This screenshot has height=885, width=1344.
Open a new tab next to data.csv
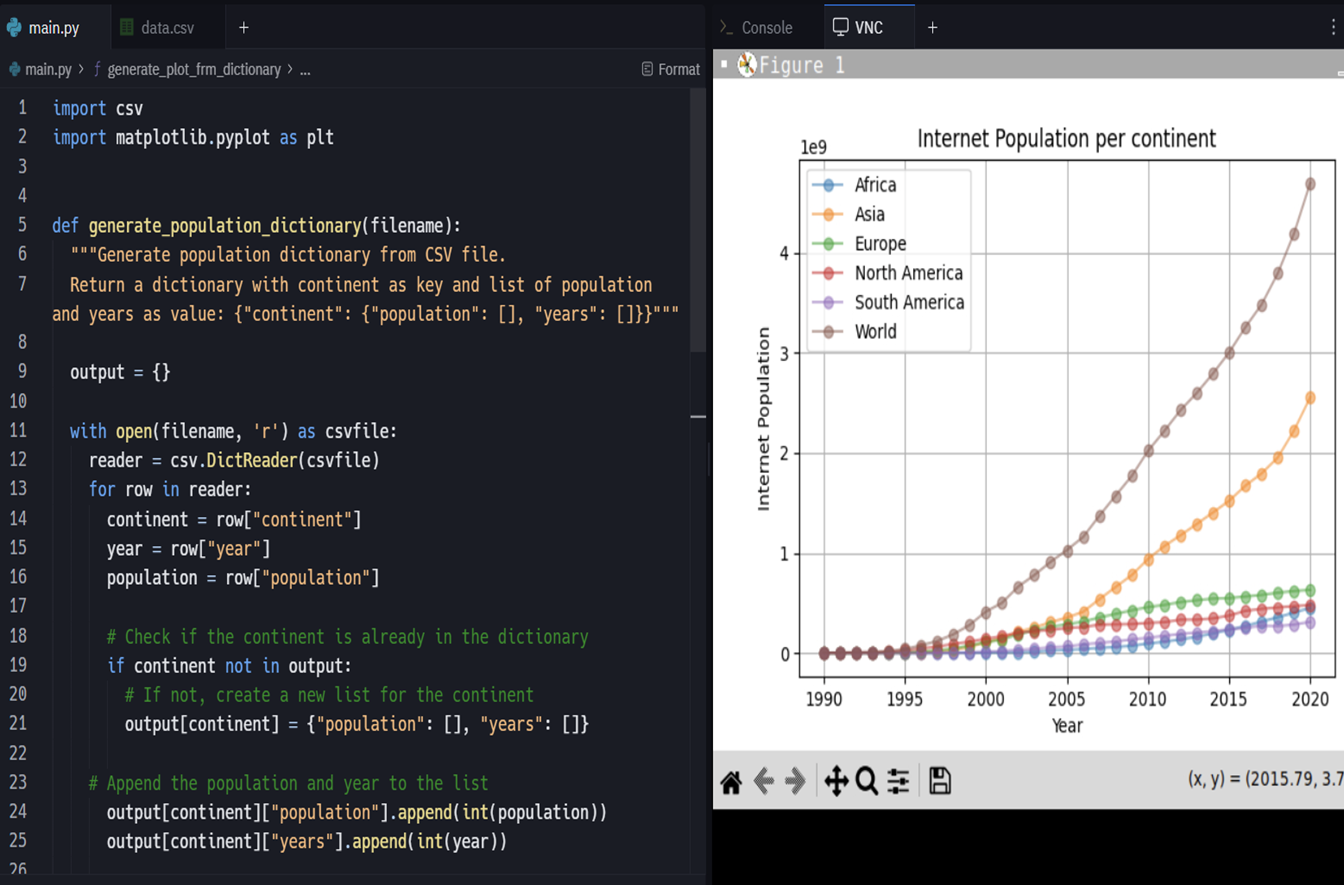pos(244,28)
